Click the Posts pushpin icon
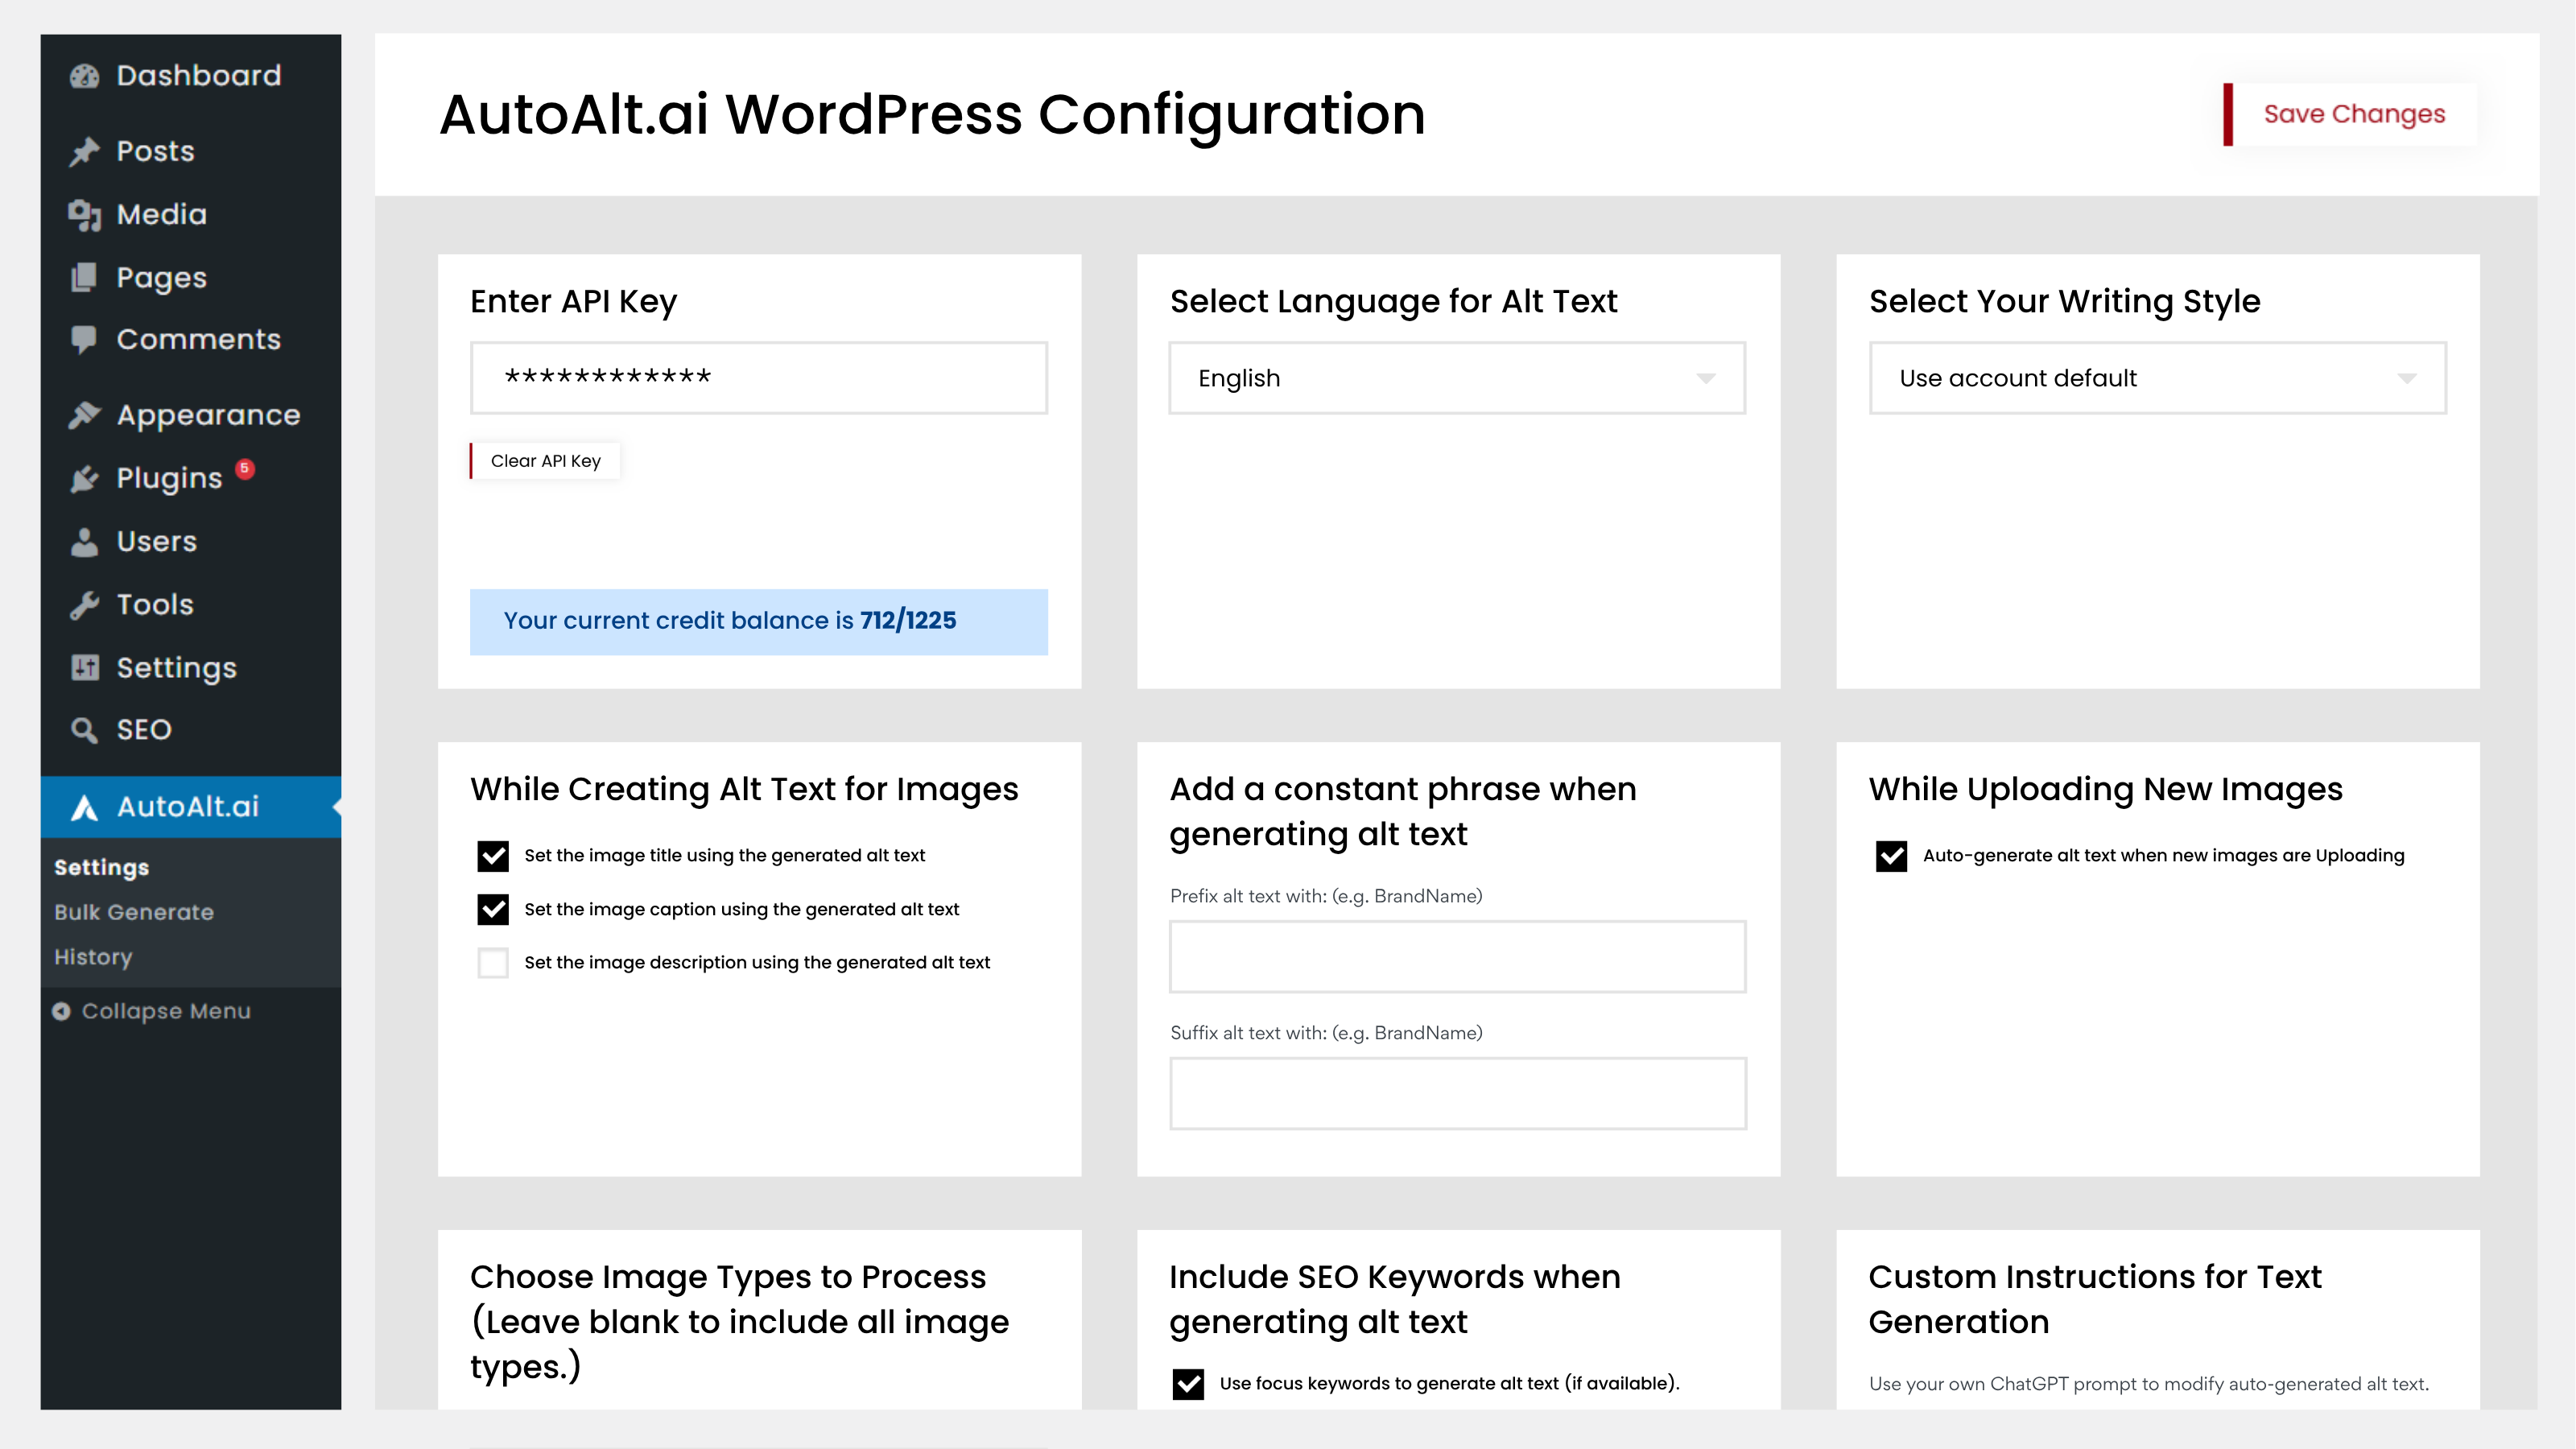The image size is (2576, 1449). 85,151
